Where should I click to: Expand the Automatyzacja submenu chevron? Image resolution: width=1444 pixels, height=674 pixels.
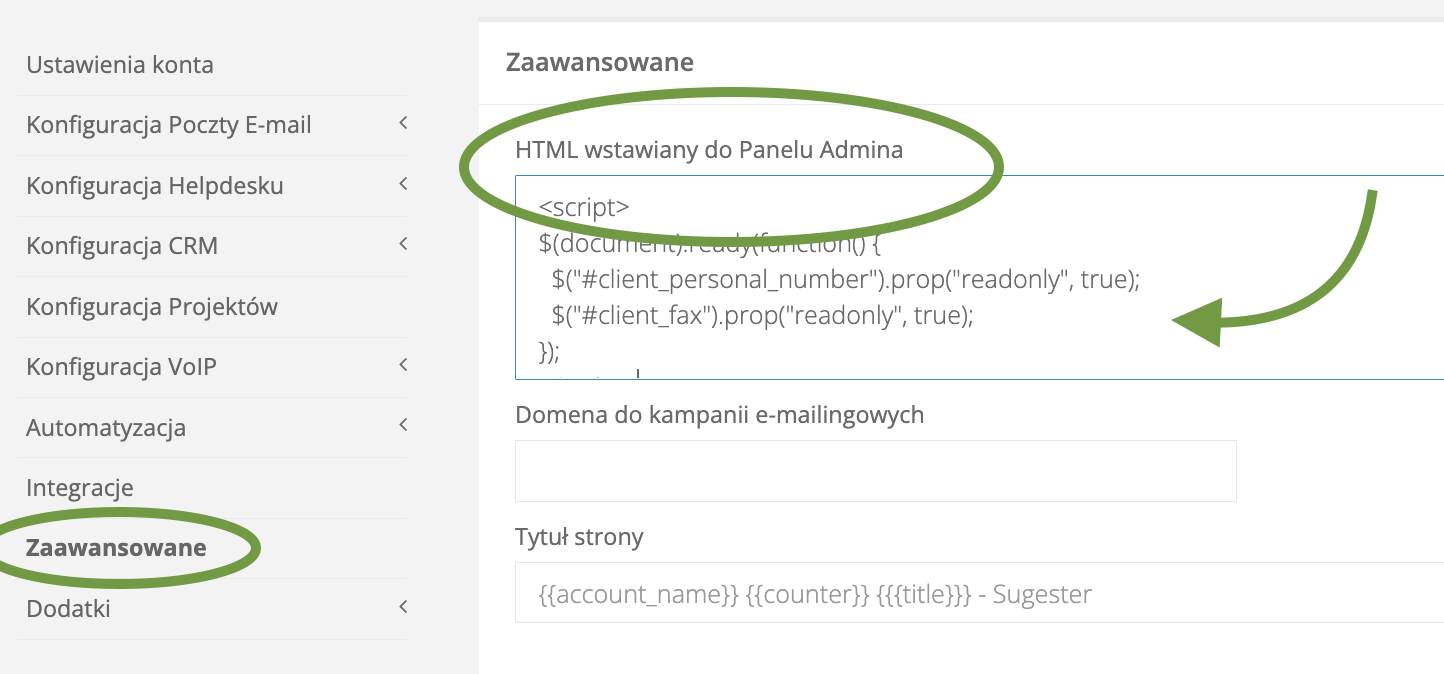403,425
